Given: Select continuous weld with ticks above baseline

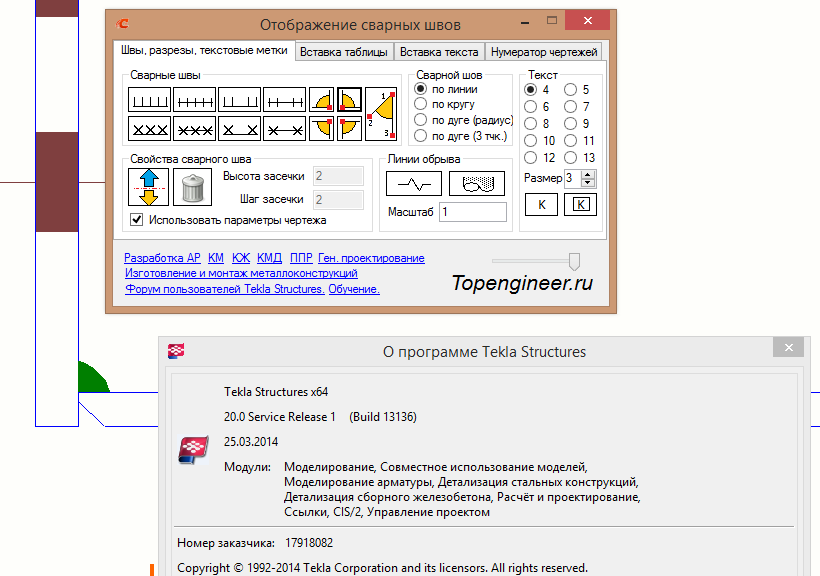Looking at the screenshot, I should [149, 99].
